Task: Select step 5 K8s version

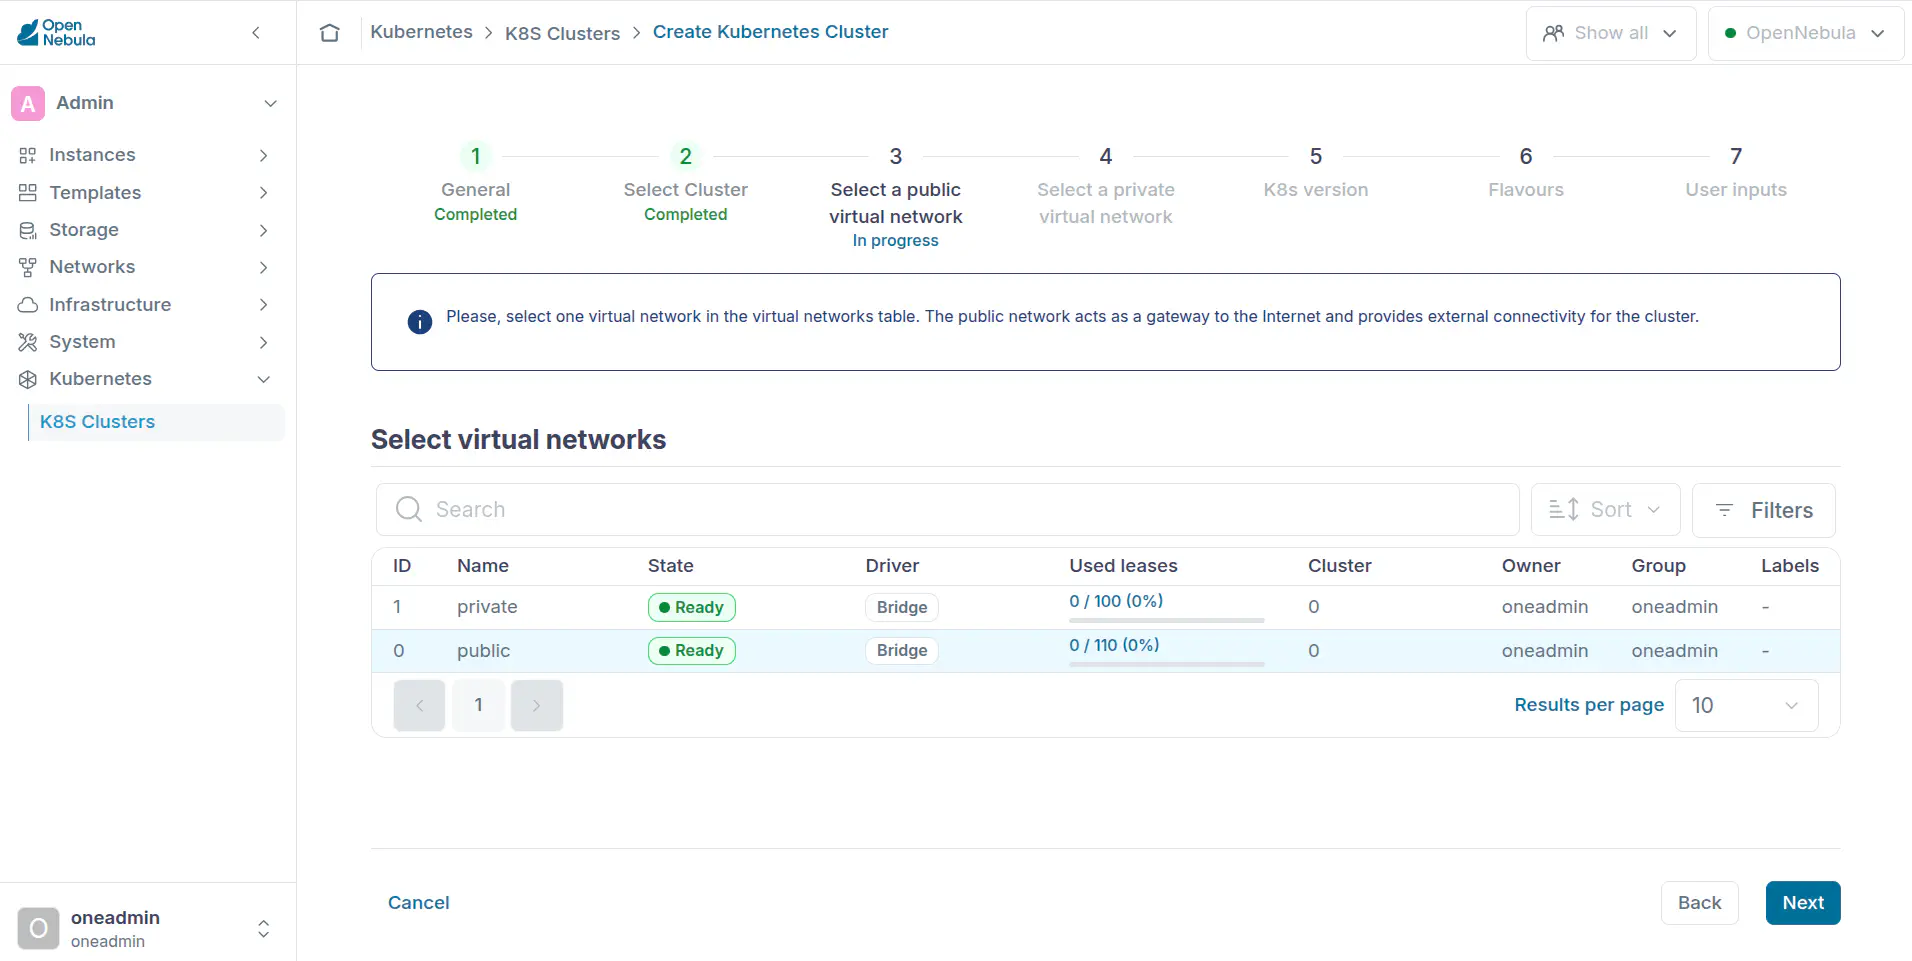Action: pos(1316,172)
